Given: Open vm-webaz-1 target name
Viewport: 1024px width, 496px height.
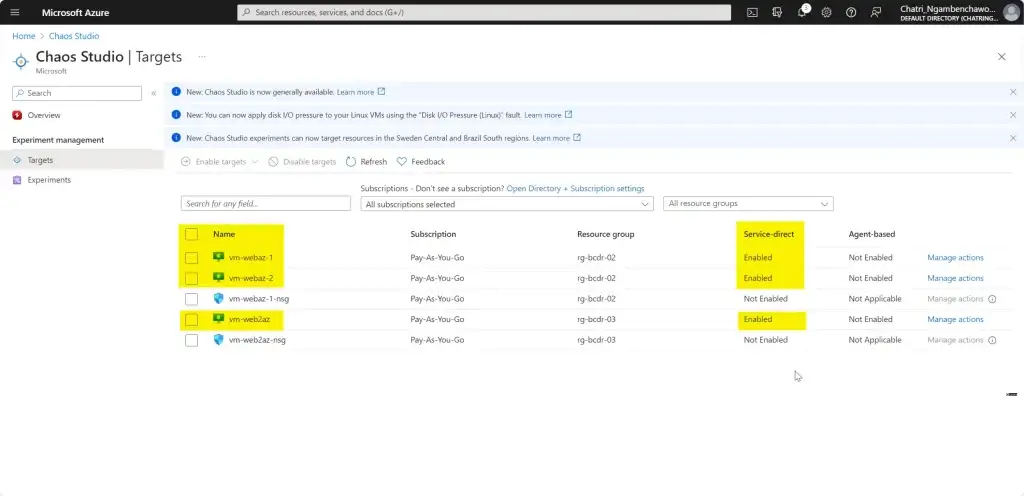Looking at the screenshot, I should [x=251, y=258].
